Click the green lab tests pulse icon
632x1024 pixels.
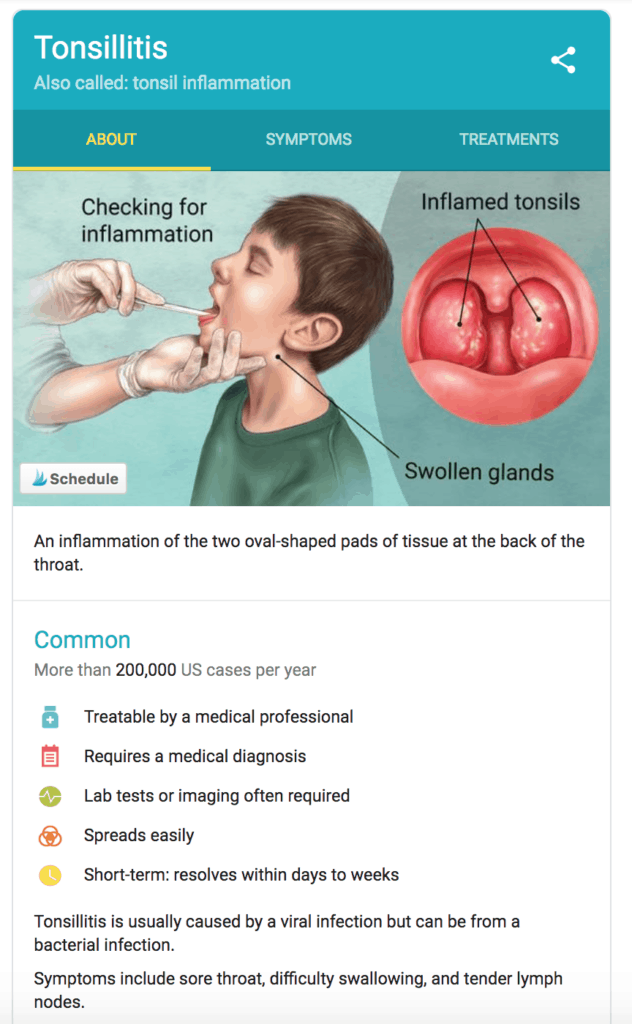coord(50,796)
